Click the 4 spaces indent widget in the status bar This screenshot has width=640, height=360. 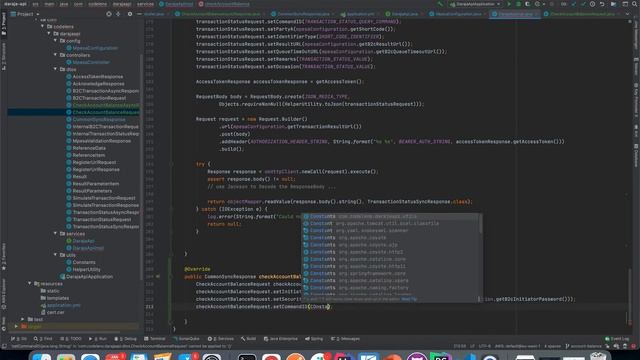[552, 346]
